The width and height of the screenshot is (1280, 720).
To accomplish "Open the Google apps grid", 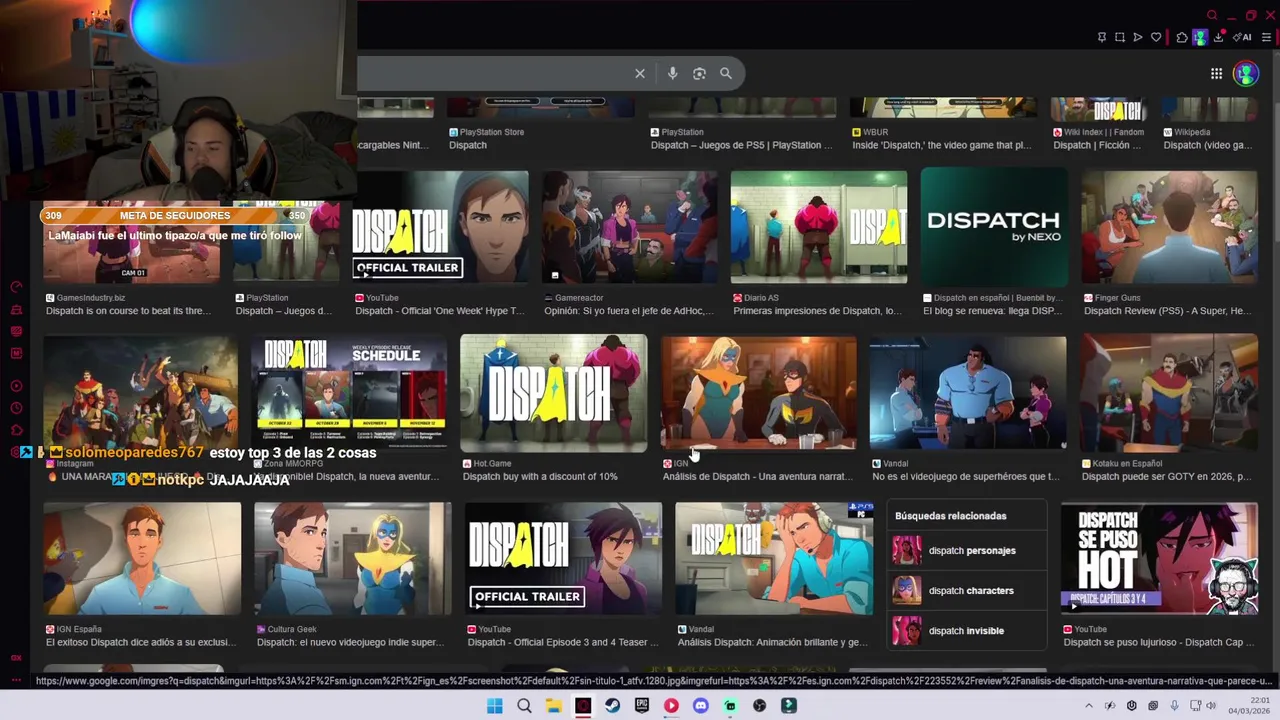I will (x=1216, y=73).
